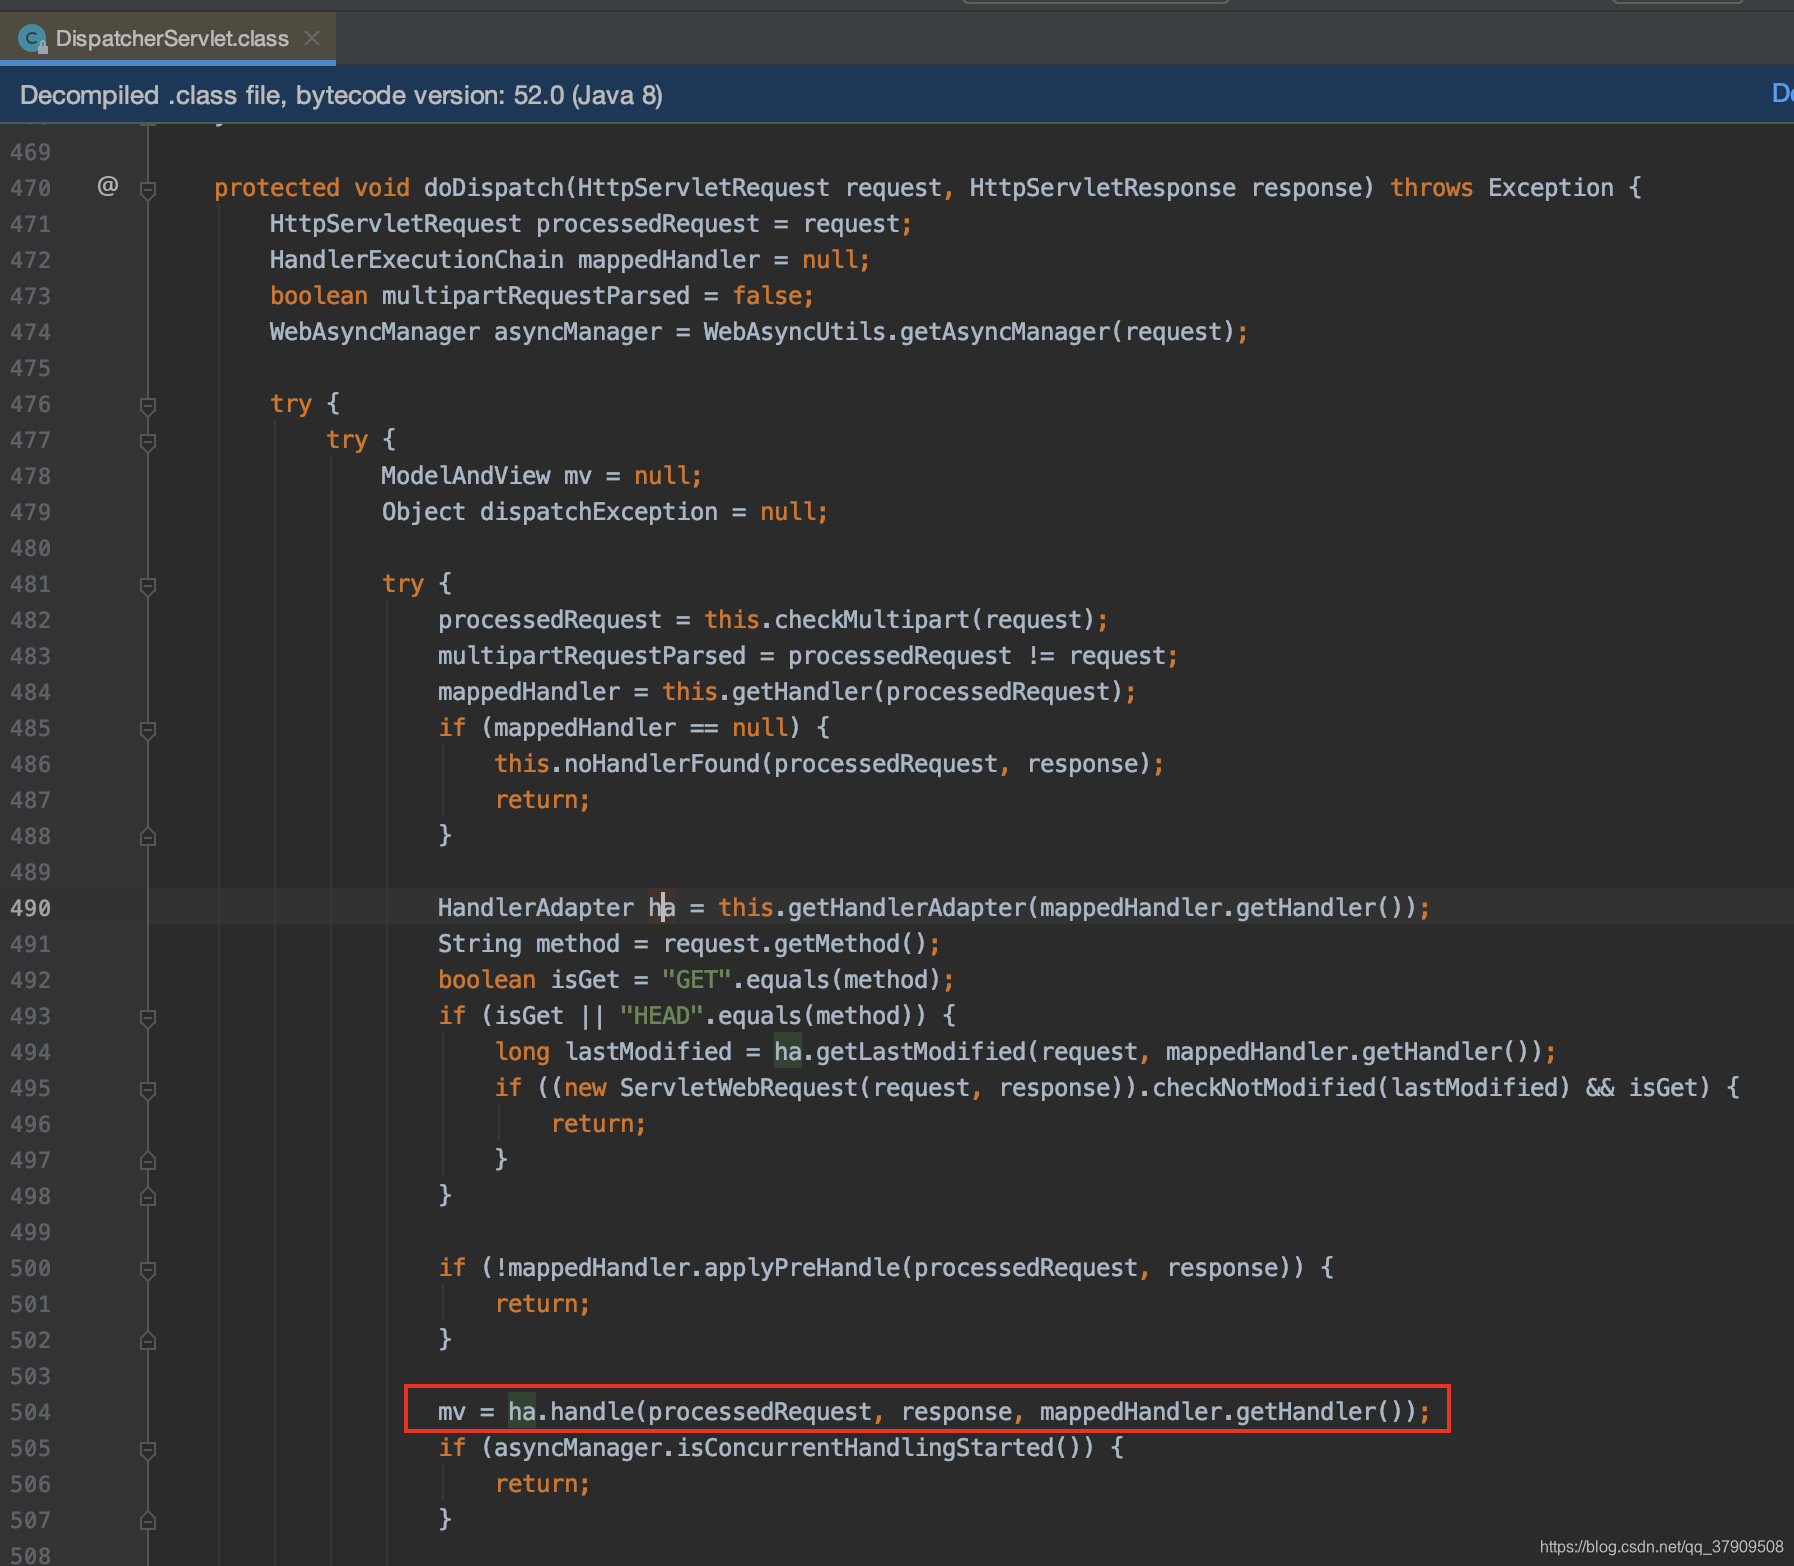The height and width of the screenshot is (1566, 1794).
Task: Collapse the isConcurrentHandlingStarted block at line 505
Action: pos(148,1449)
